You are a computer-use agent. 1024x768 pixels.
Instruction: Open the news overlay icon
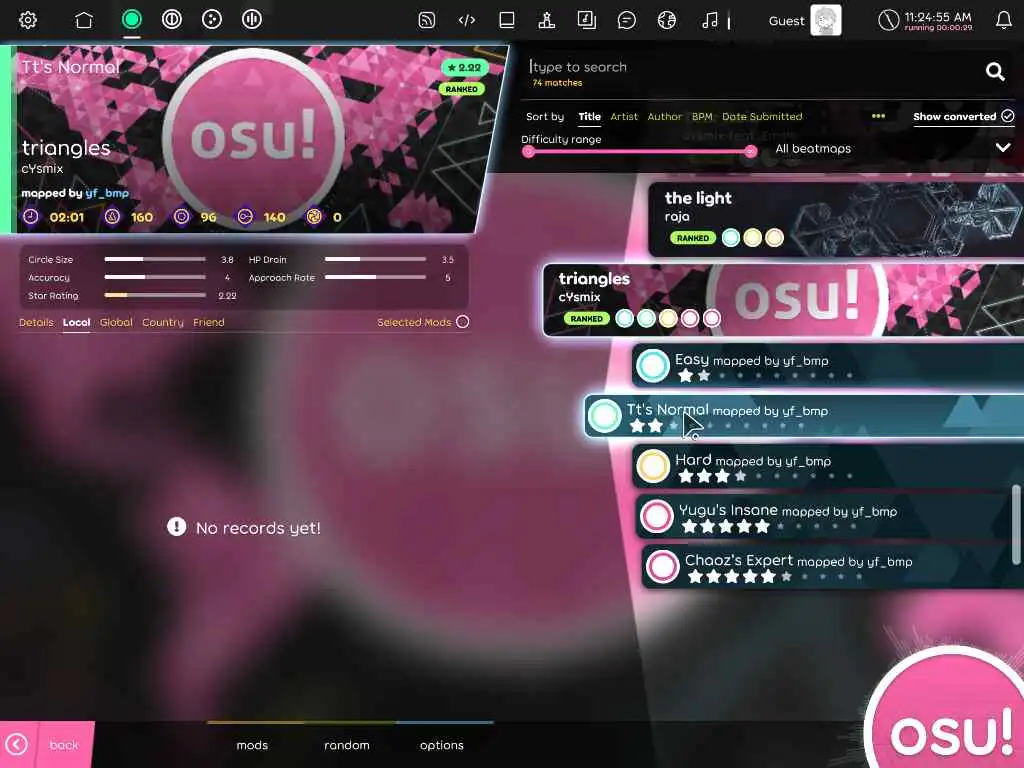click(x=426, y=20)
